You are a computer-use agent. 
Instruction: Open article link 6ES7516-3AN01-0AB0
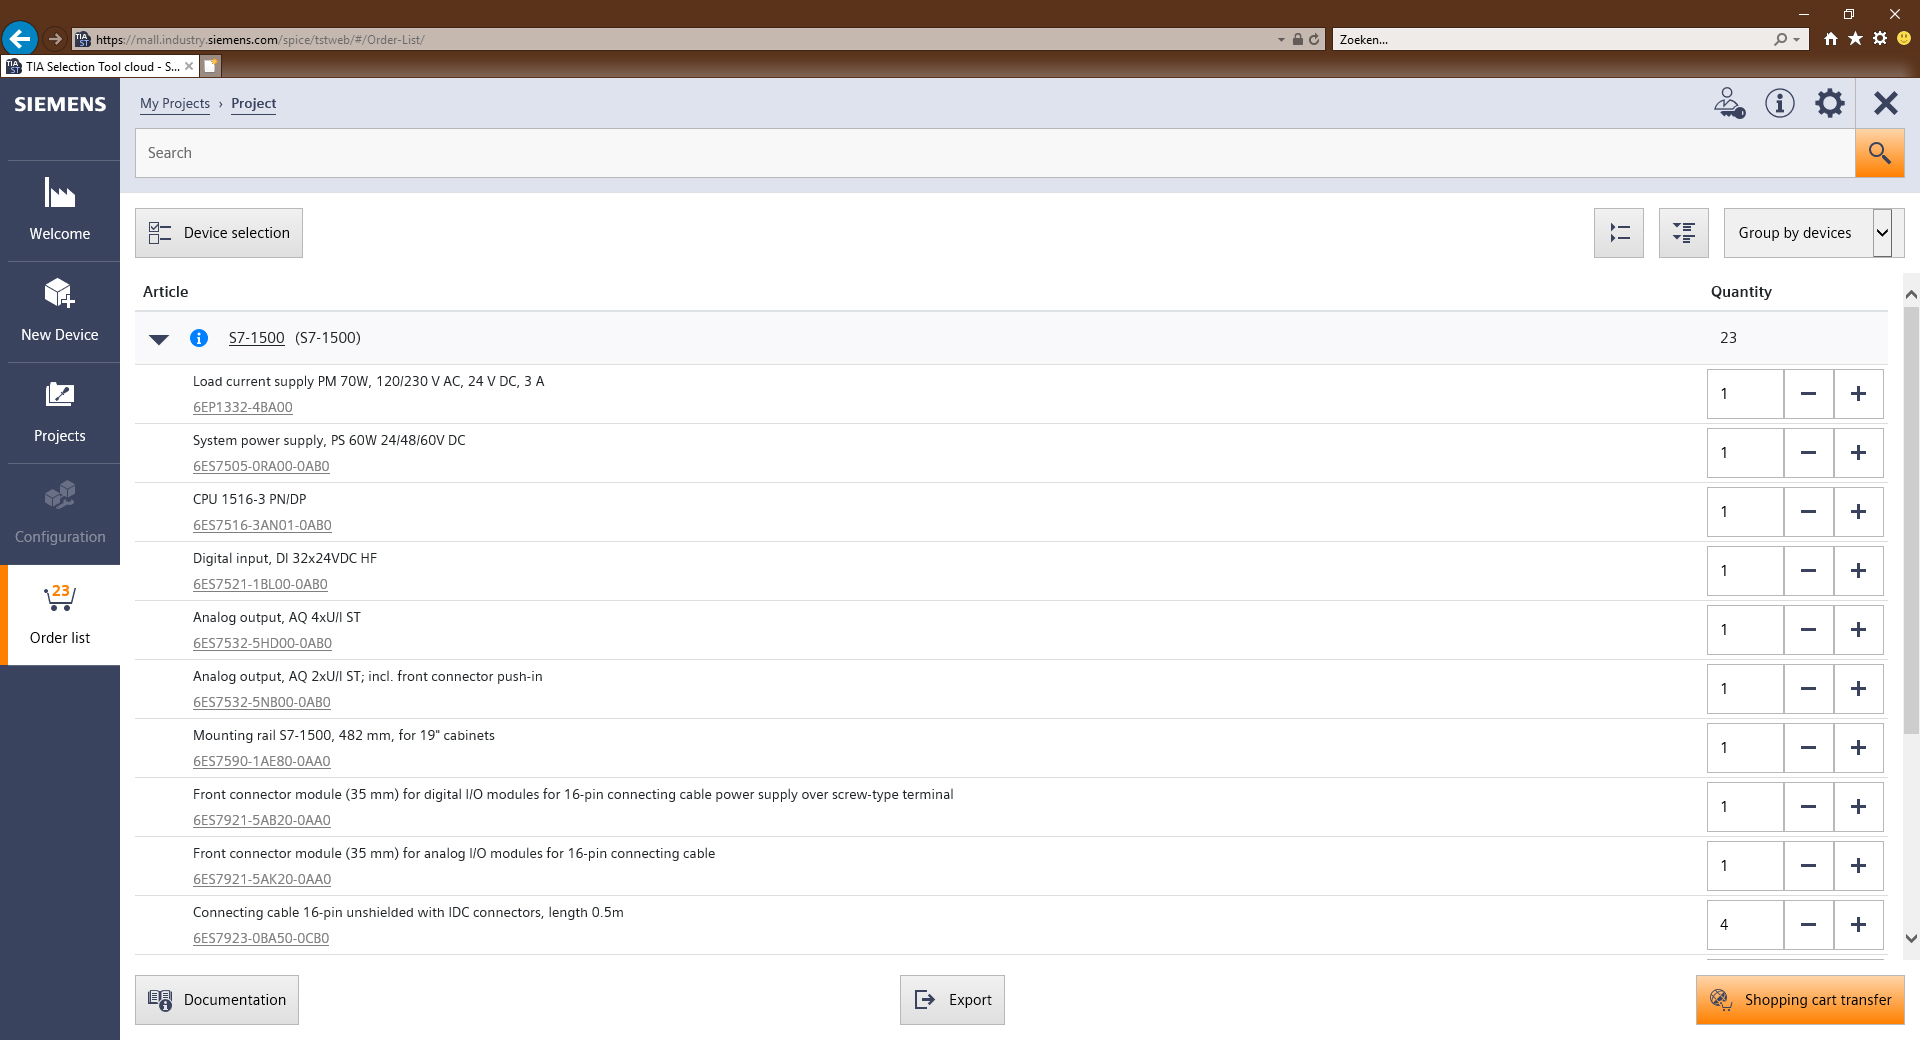262,525
